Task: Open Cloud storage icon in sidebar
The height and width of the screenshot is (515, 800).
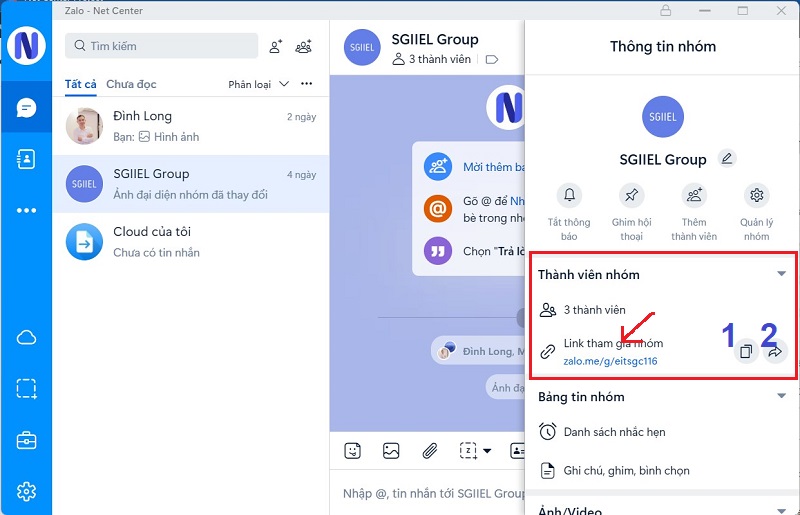Action: [26, 337]
